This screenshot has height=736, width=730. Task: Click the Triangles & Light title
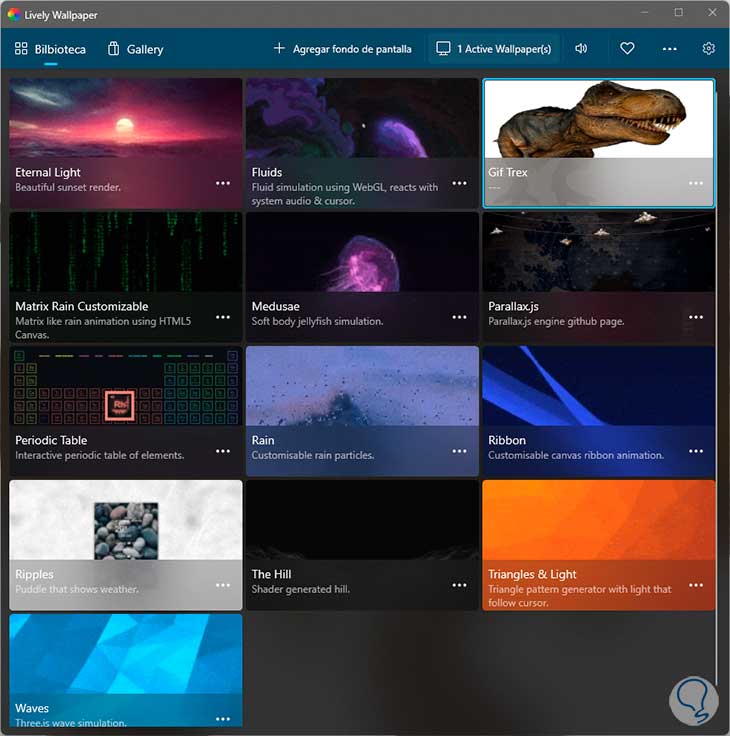coord(532,574)
